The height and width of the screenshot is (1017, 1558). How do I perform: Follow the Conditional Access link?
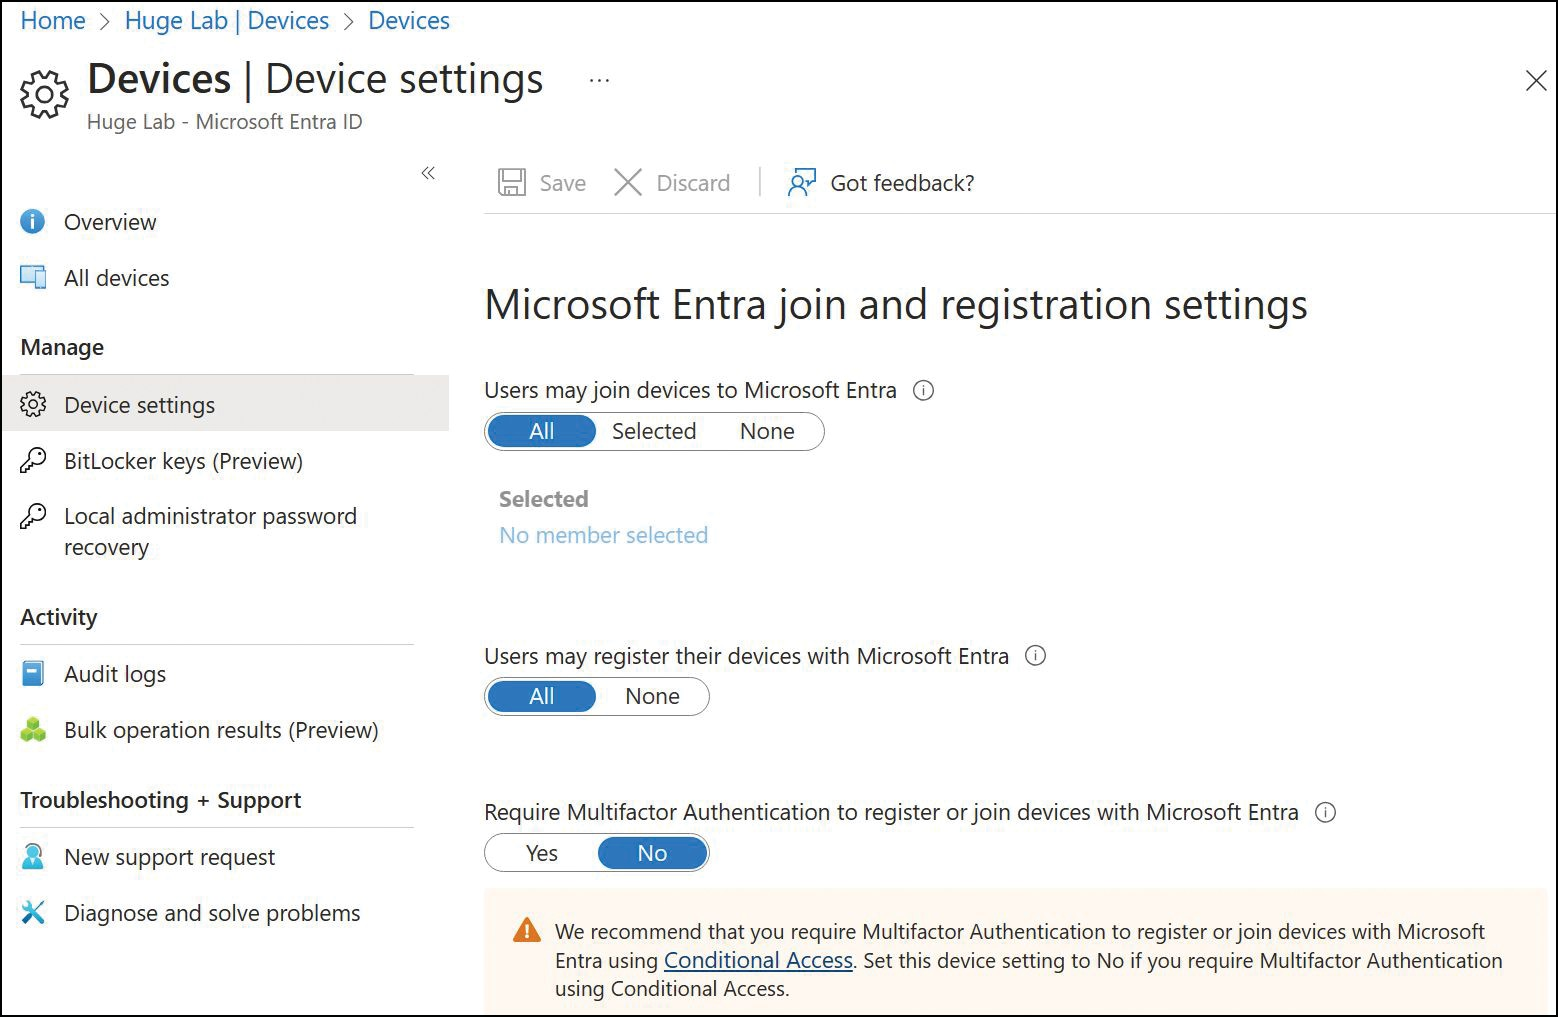758,960
